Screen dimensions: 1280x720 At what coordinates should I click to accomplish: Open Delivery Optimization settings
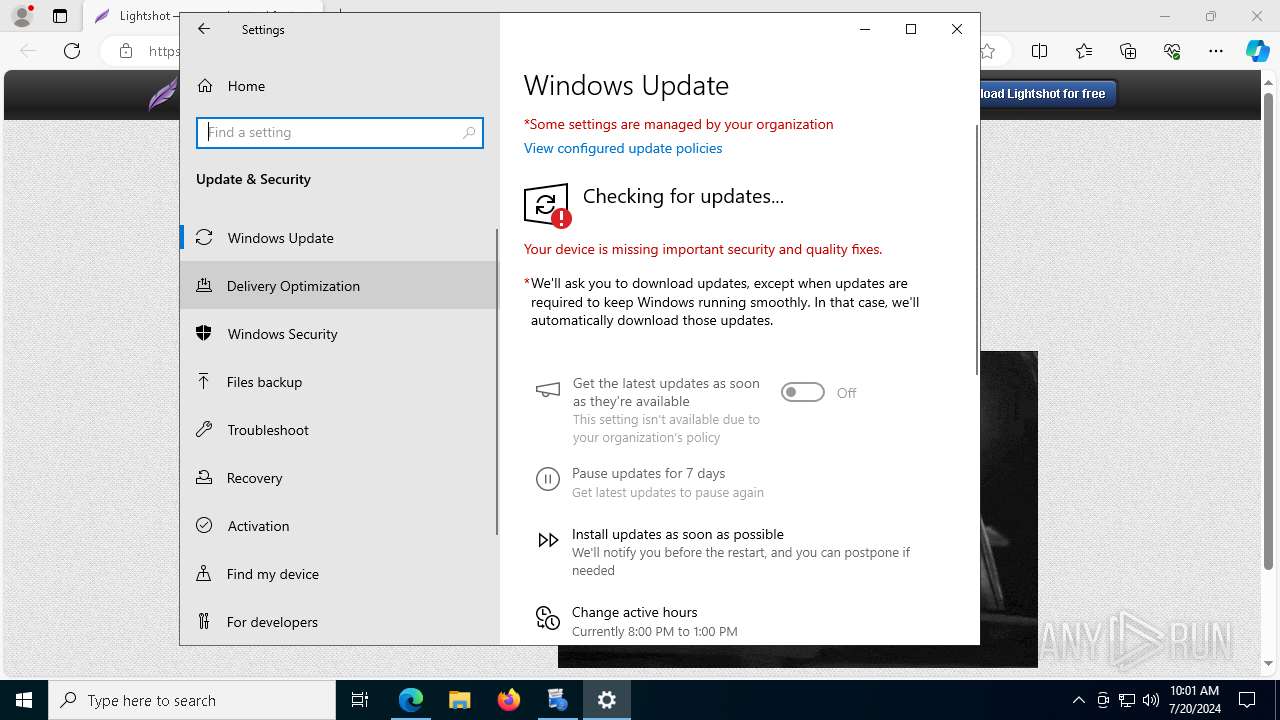pos(339,286)
